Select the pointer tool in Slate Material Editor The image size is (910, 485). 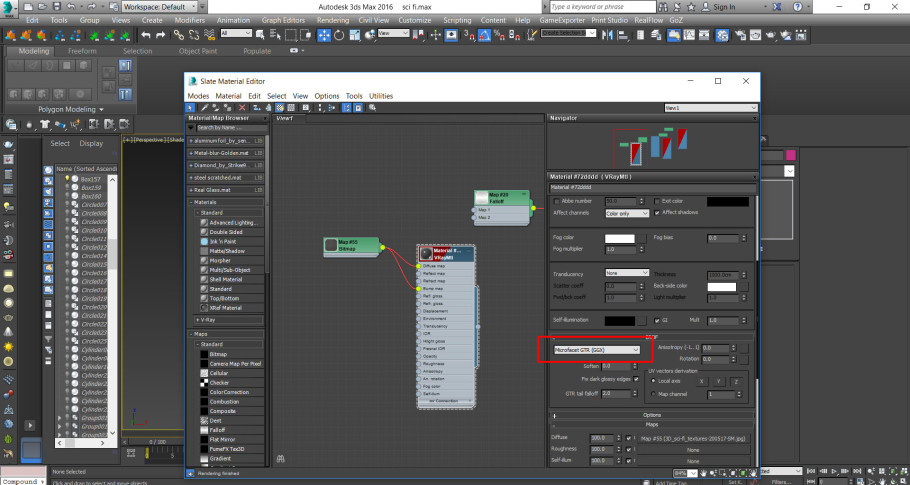pyautogui.click(x=190, y=107)
